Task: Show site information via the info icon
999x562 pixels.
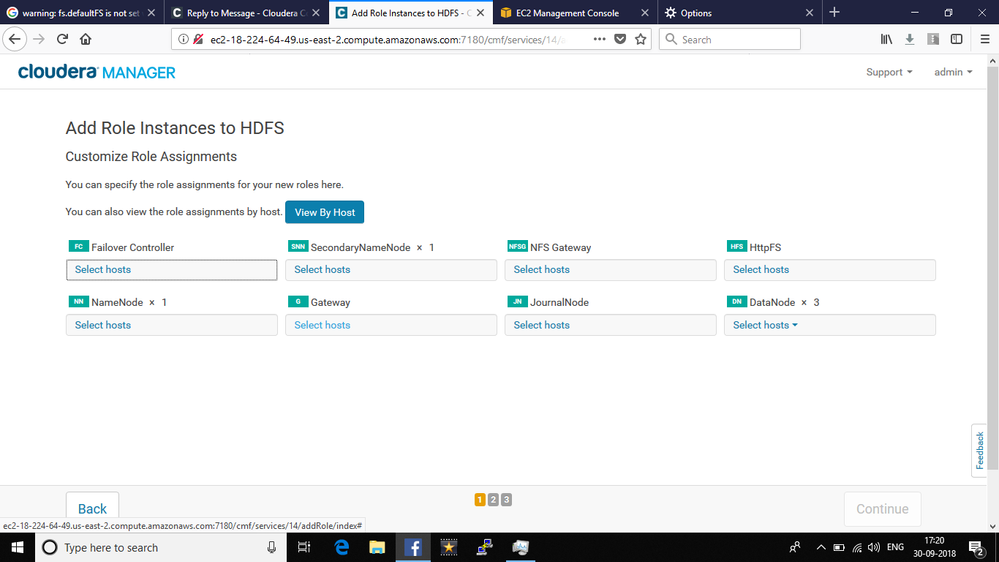Action: point(183,40)
